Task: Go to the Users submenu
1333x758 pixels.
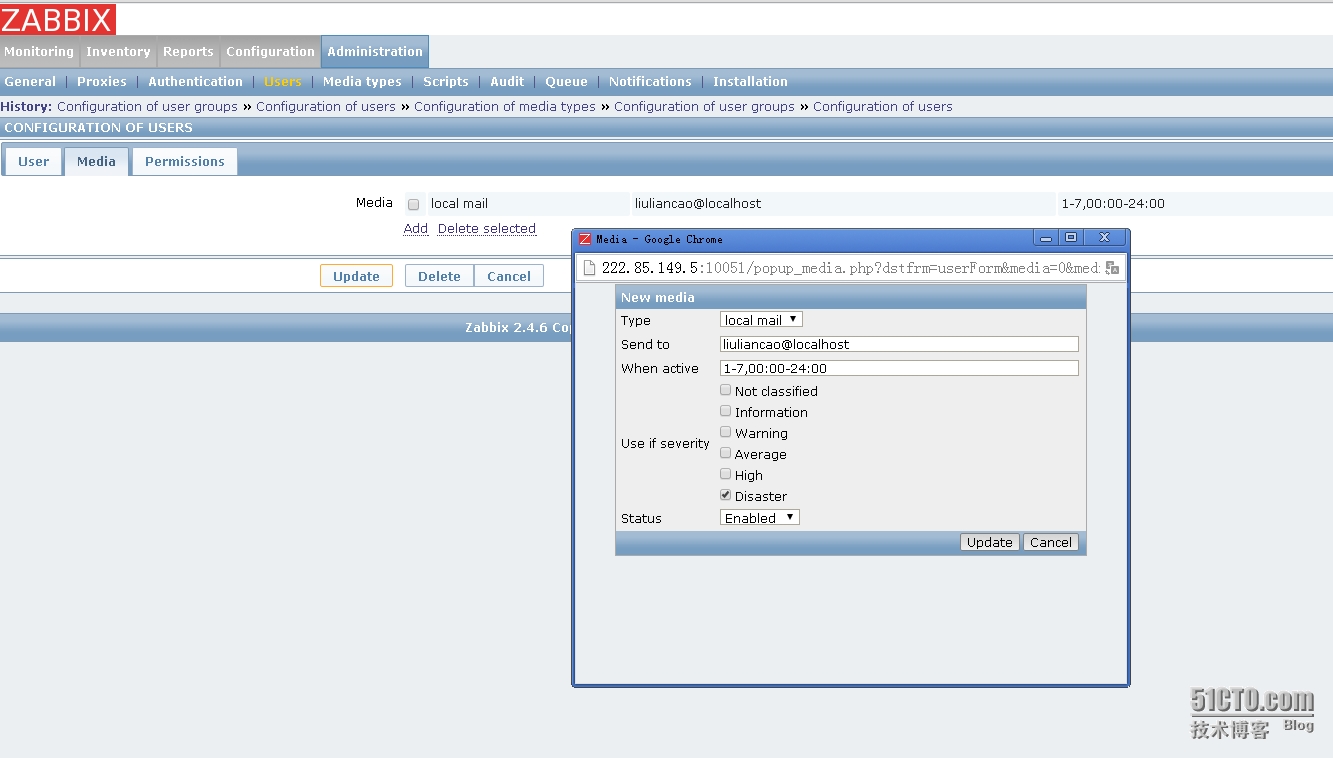Action: (x=283, y=82)
